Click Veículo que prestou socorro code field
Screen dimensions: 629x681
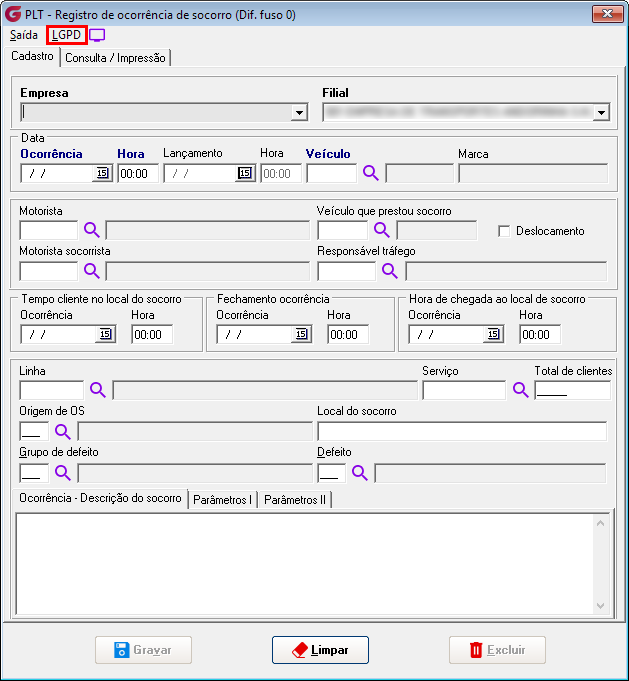pos(343,230)
